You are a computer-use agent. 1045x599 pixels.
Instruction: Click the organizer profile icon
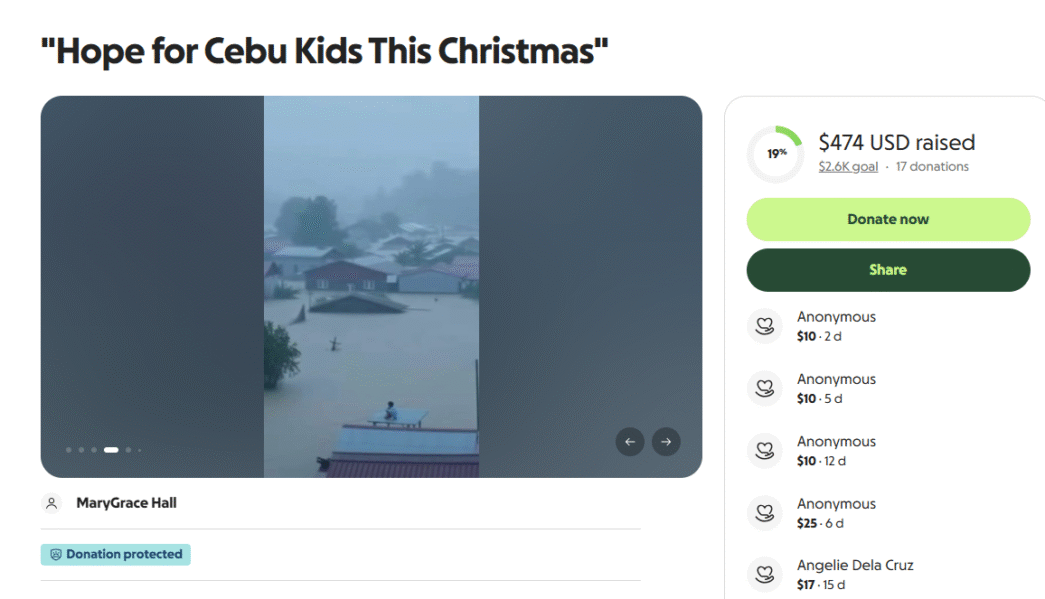click(52, 503)
